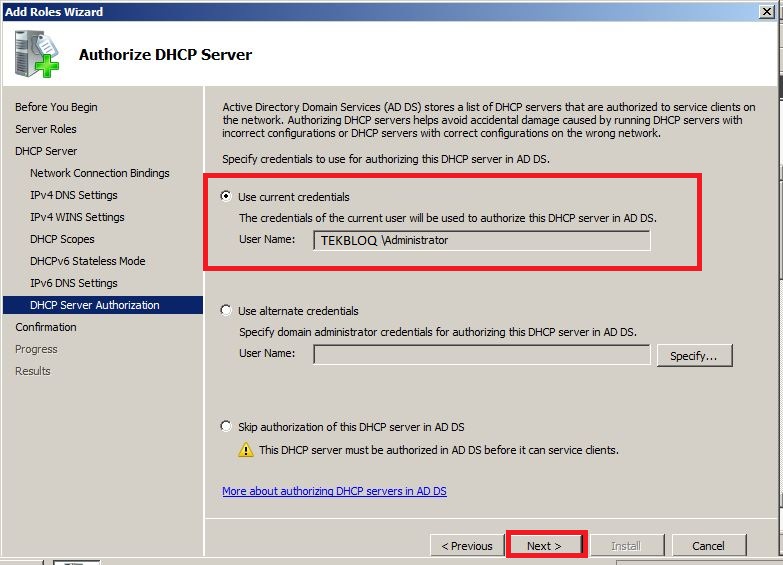Select Use alternate credentials option
The width and height of the screenshot is (783, 565).
coord(226,310)
